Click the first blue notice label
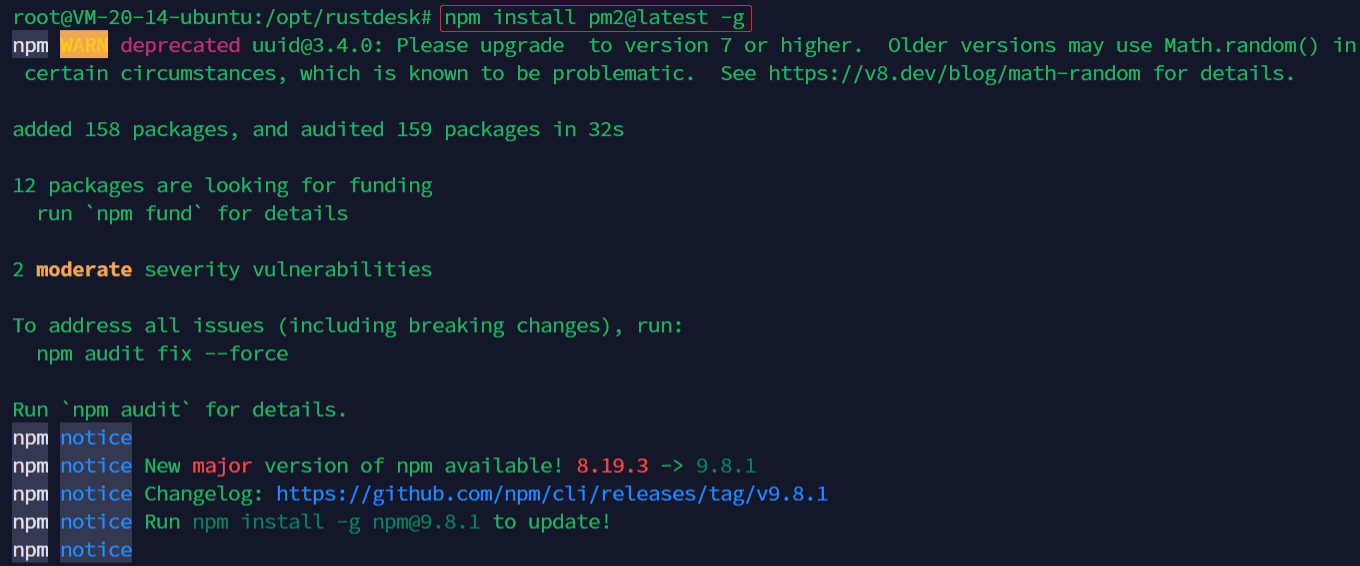 click(96, 438)
